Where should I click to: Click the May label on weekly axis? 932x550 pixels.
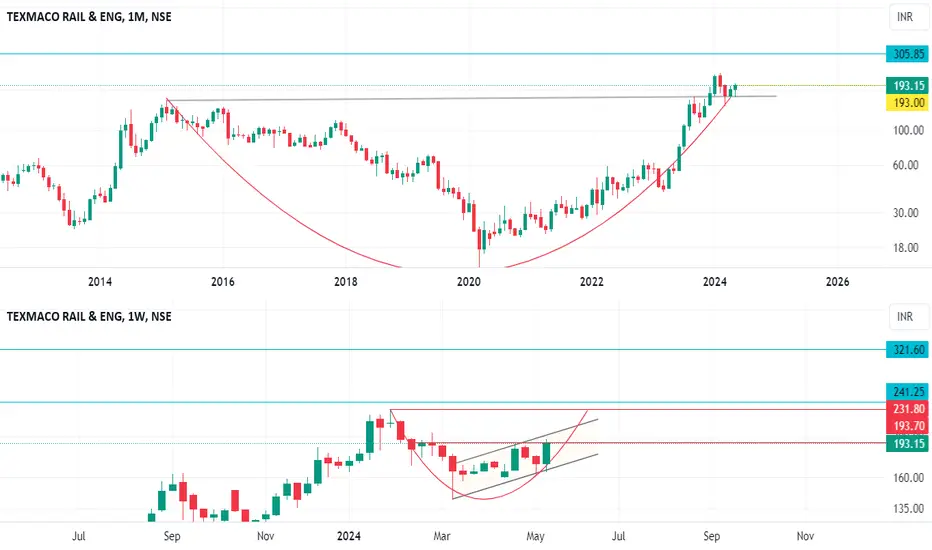(535, 536)
